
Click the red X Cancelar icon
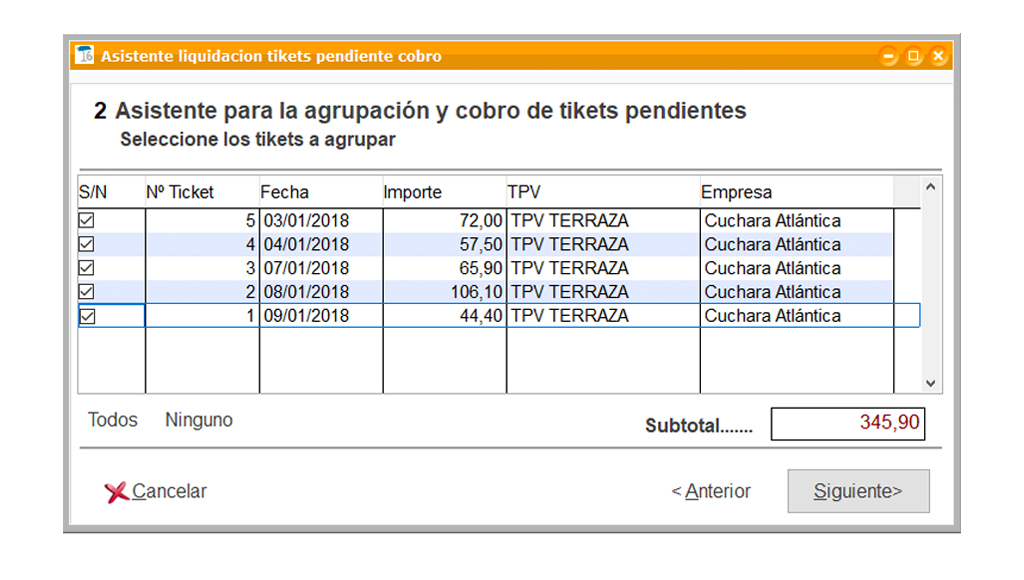pos(116,492)
